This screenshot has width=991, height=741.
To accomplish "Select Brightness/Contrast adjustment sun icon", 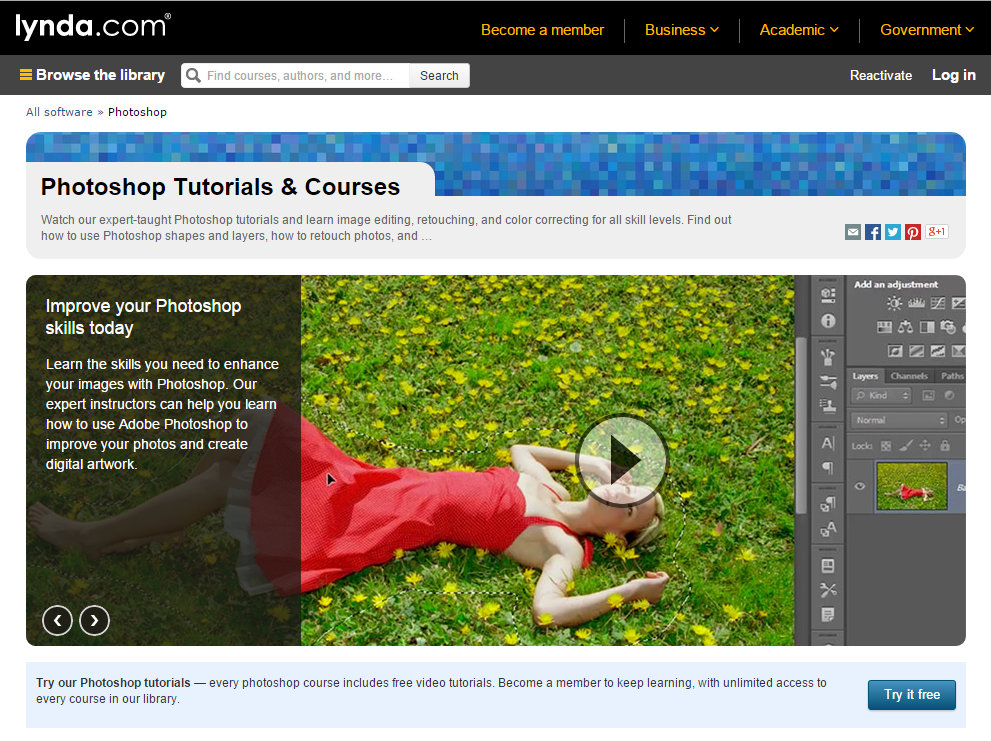I will tap(894, 304).
